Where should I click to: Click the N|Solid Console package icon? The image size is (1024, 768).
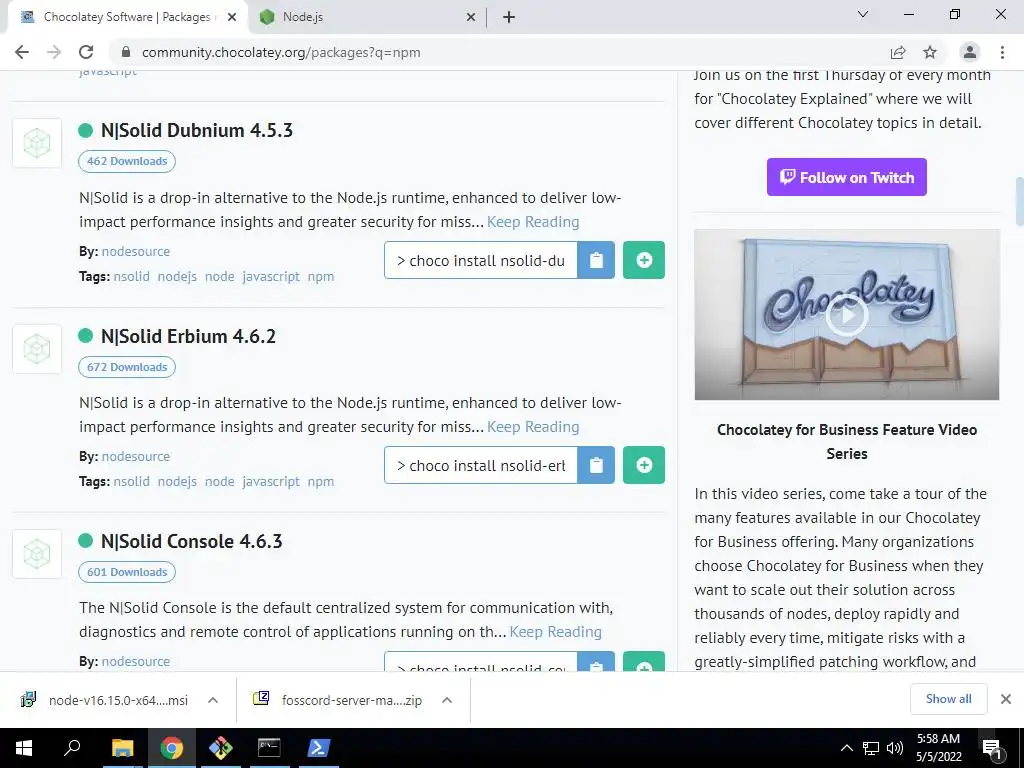point(37,554)
